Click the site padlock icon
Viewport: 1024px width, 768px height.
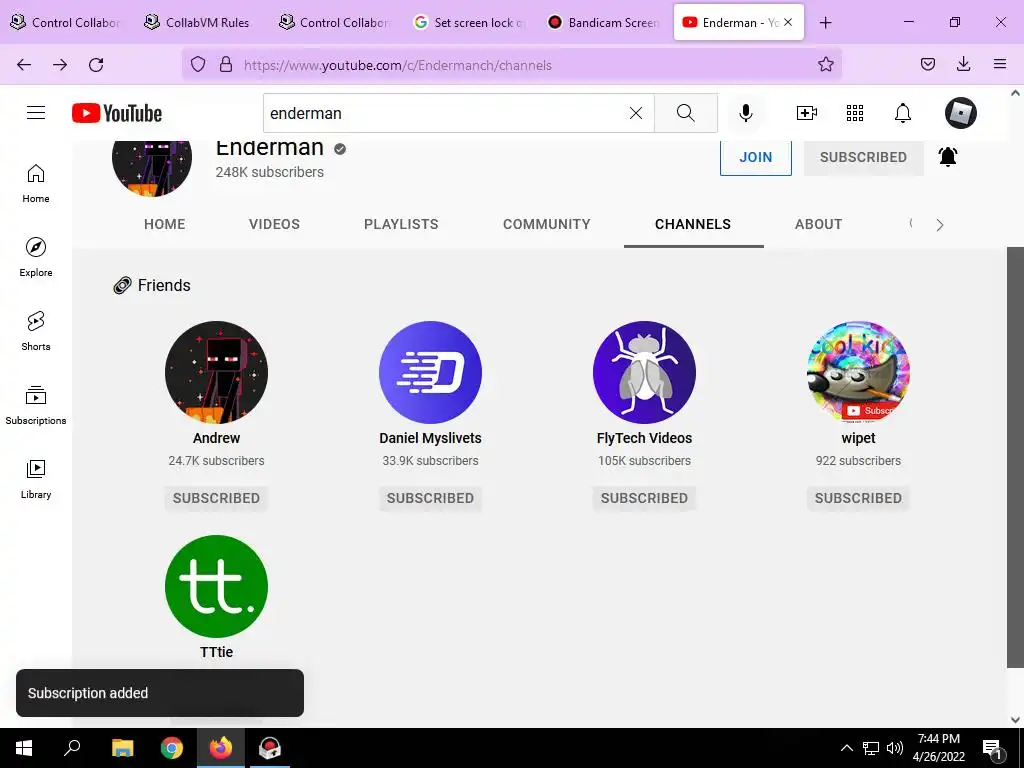226,65
